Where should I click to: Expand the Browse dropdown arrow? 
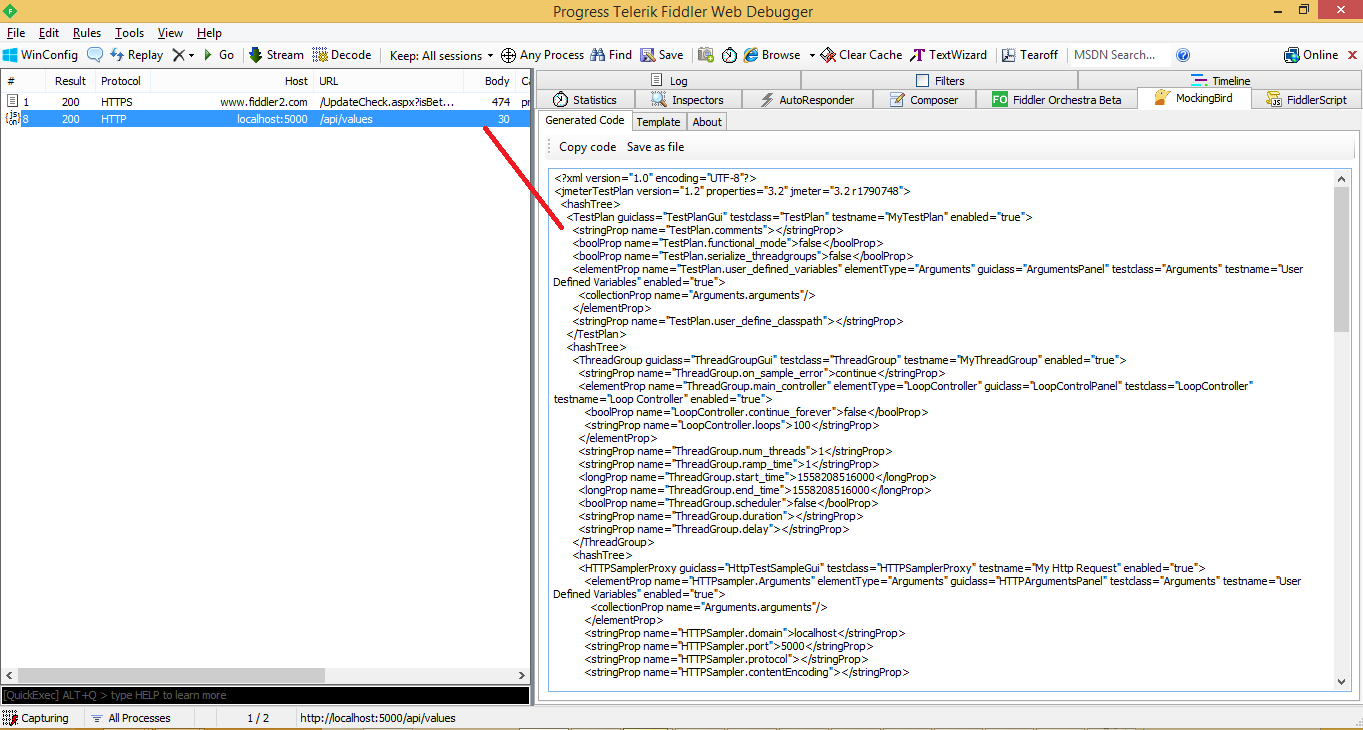click(812, 55)
